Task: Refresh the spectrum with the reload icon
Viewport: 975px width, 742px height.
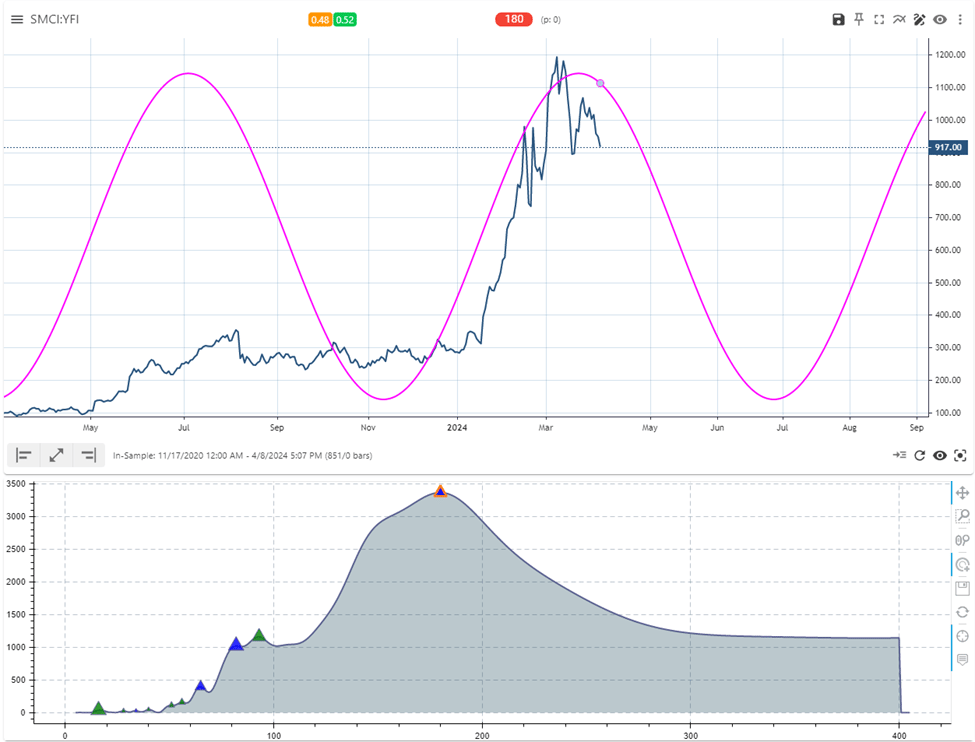Action: [920, 455]
